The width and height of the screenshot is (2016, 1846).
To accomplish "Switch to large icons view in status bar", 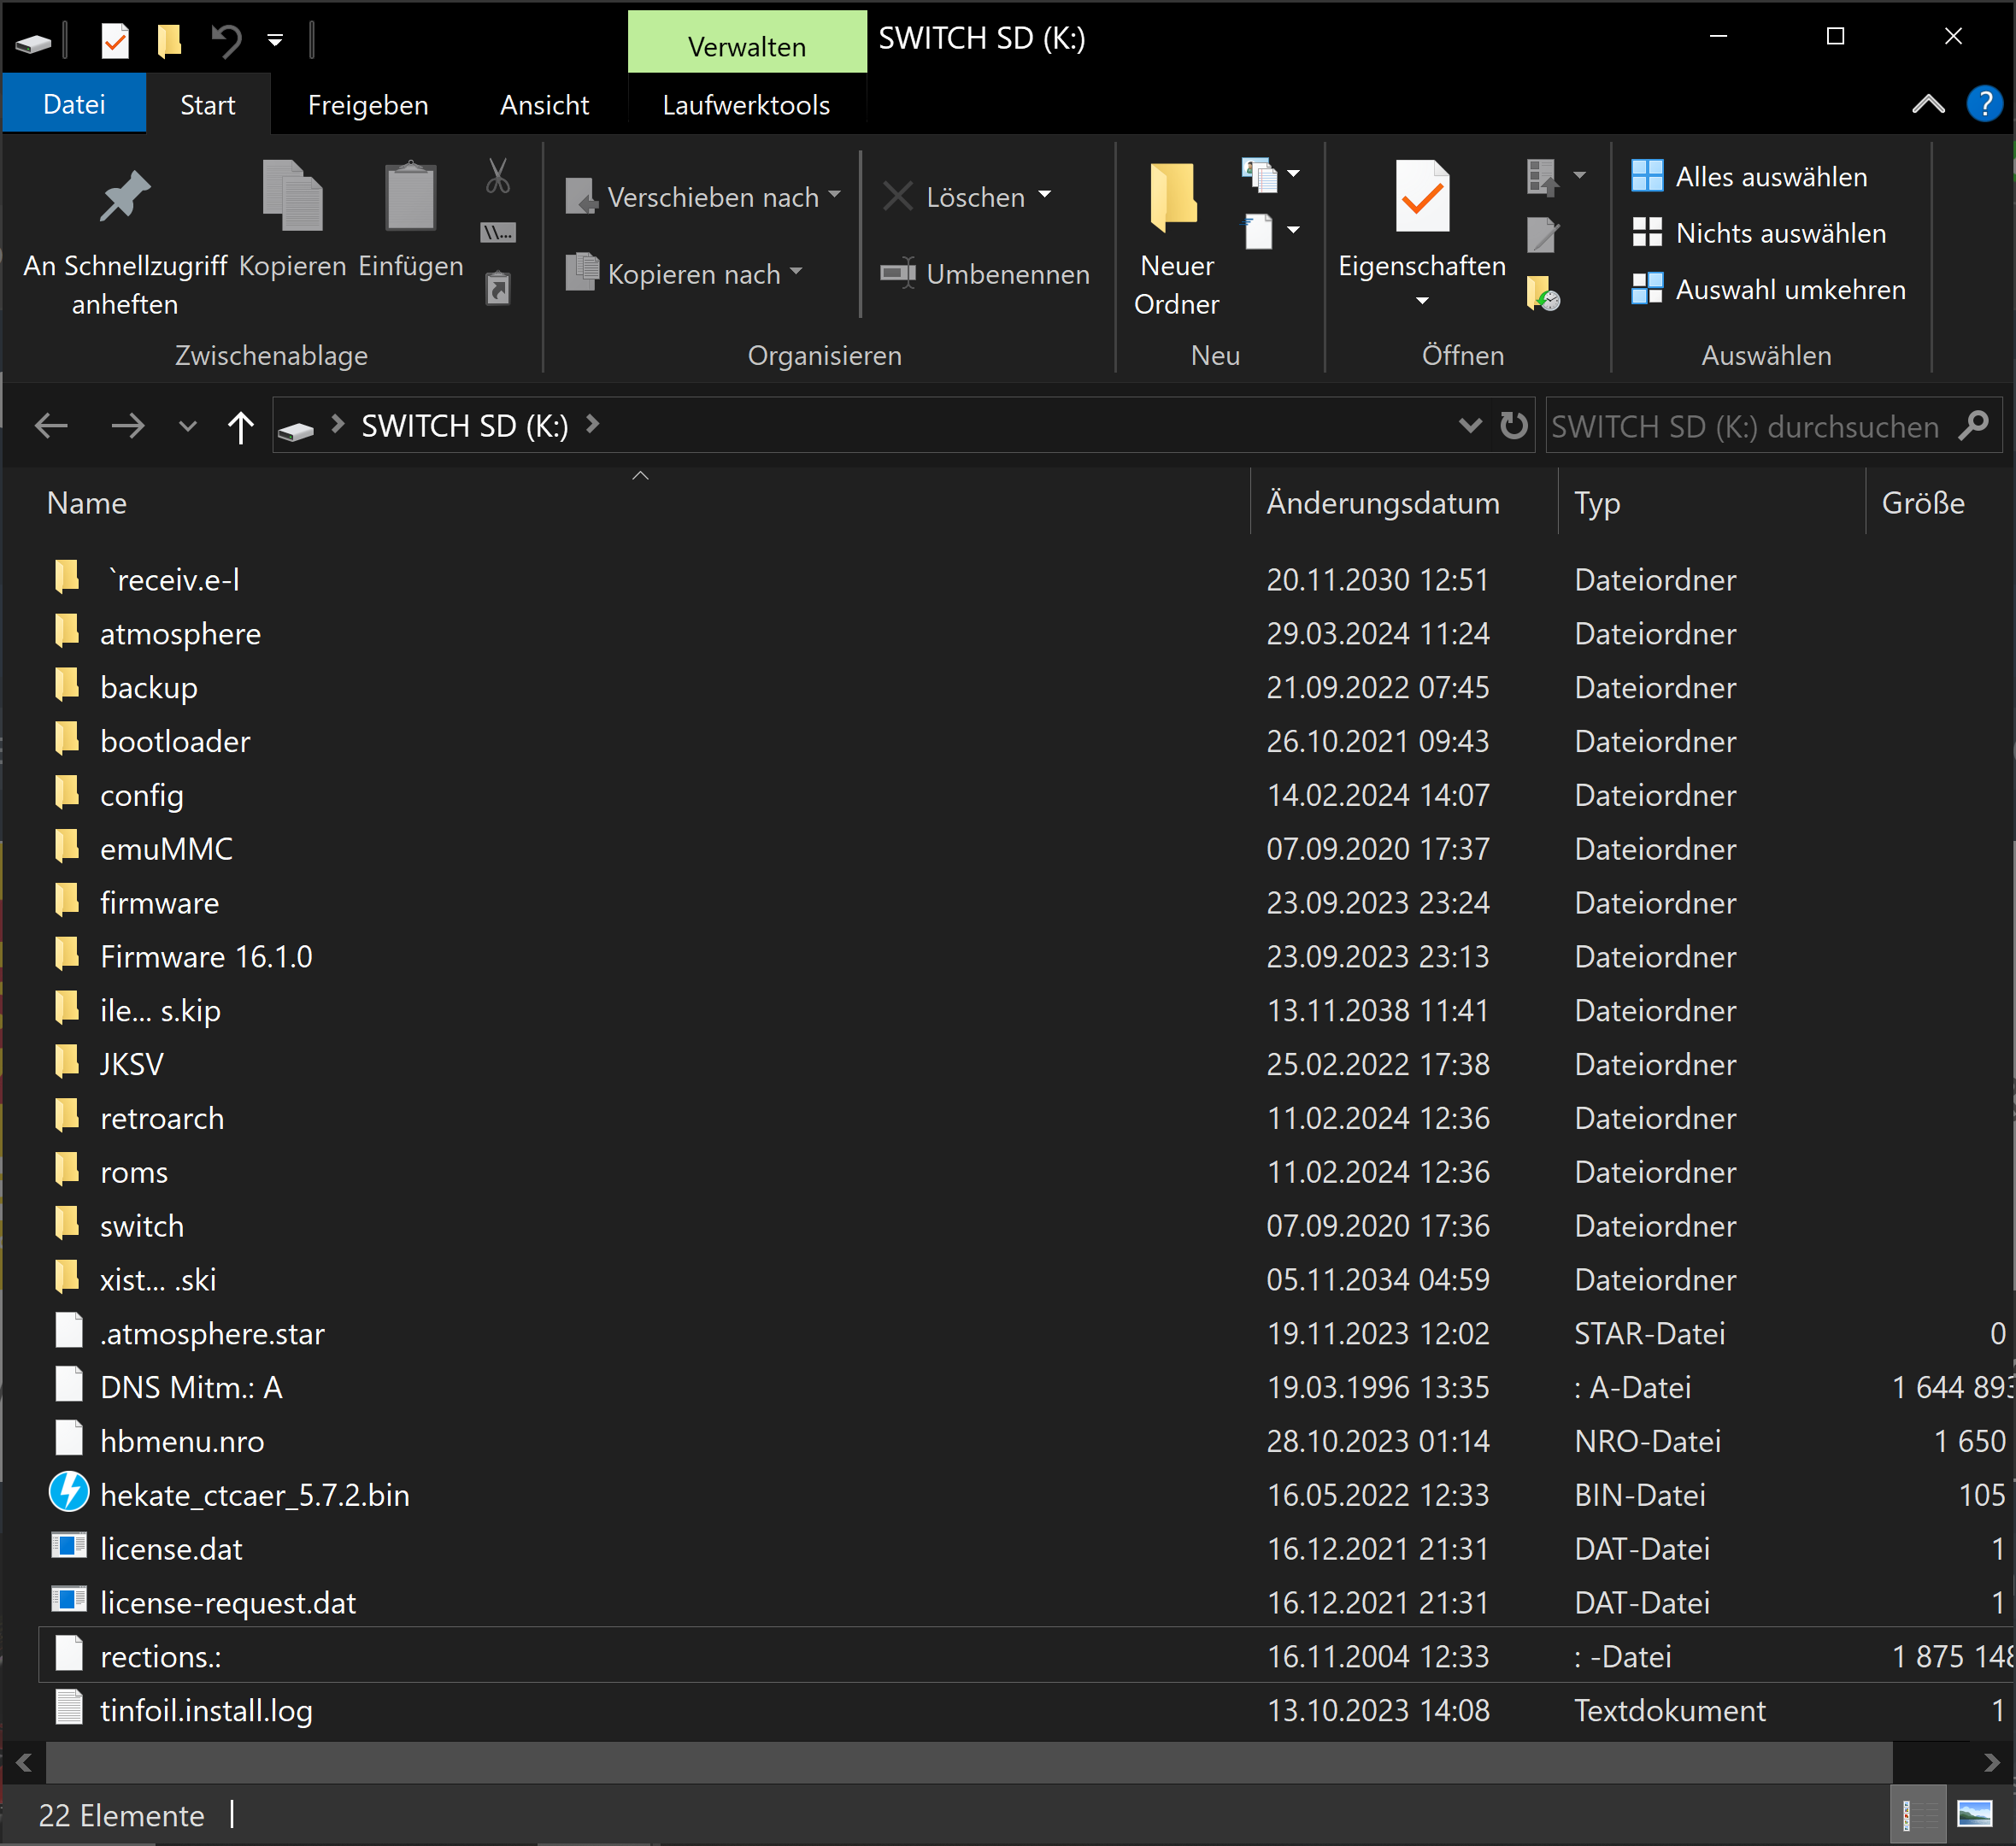I will click(1975, 1815).
